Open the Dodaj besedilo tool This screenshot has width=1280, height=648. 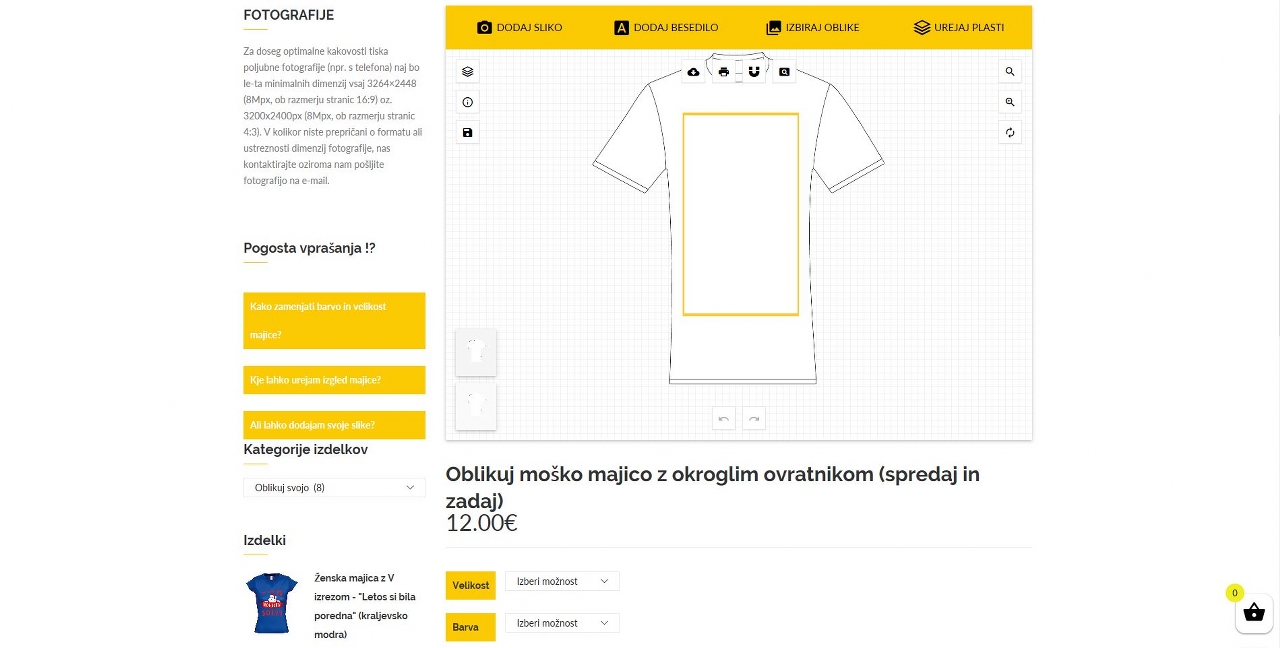point(665,27)
